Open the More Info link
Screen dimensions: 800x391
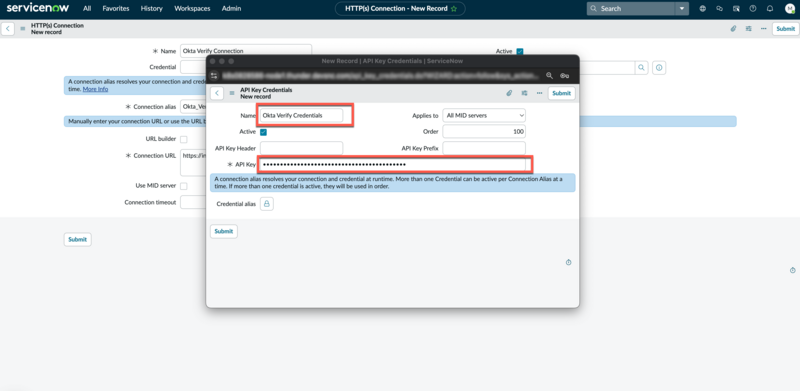[x=95, y=89]
